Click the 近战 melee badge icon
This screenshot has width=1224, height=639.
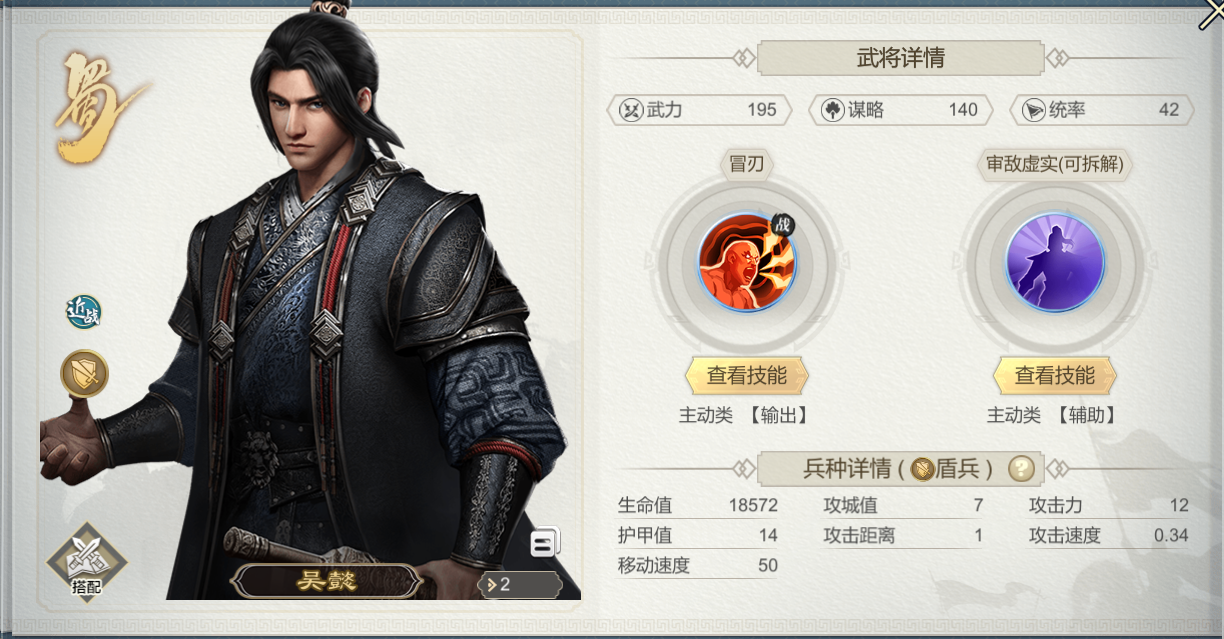pos(82,313)
